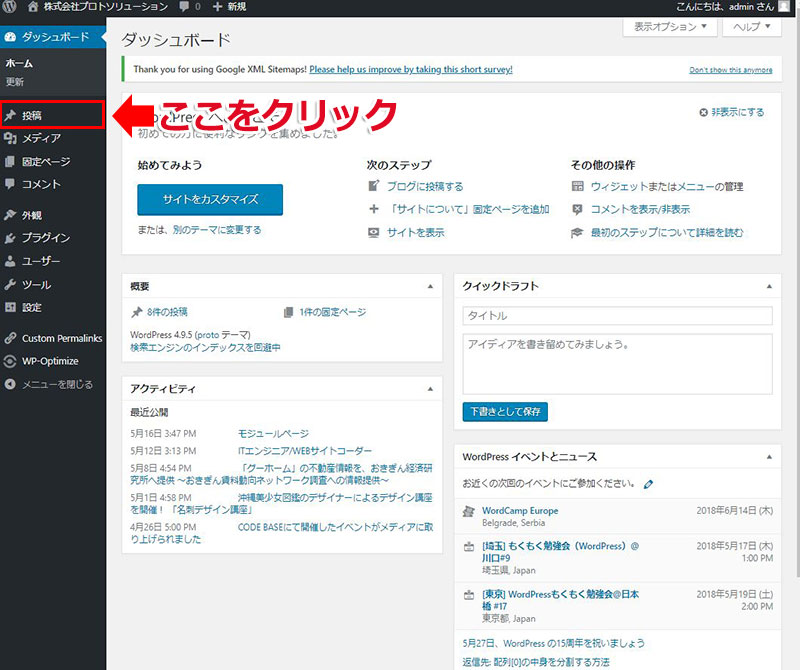The width and height of the screenshot is (800, 670).
Task: Click the WordCamp Europe event icon
Action: coord(468,511)
